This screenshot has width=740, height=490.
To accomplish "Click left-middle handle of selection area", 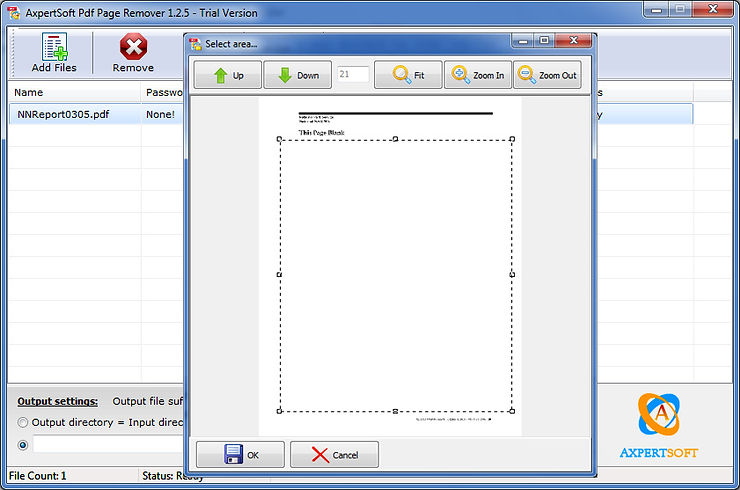I will [x=279, y=274].
